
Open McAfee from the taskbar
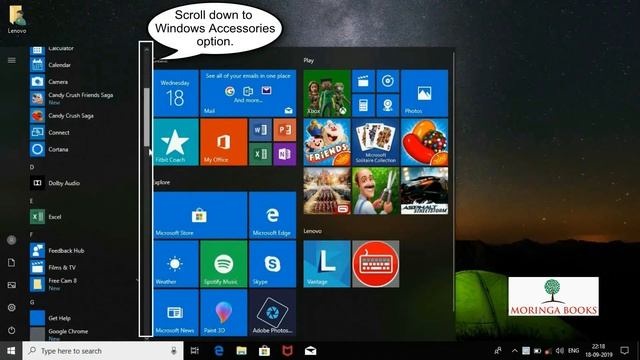coord(287,351)
